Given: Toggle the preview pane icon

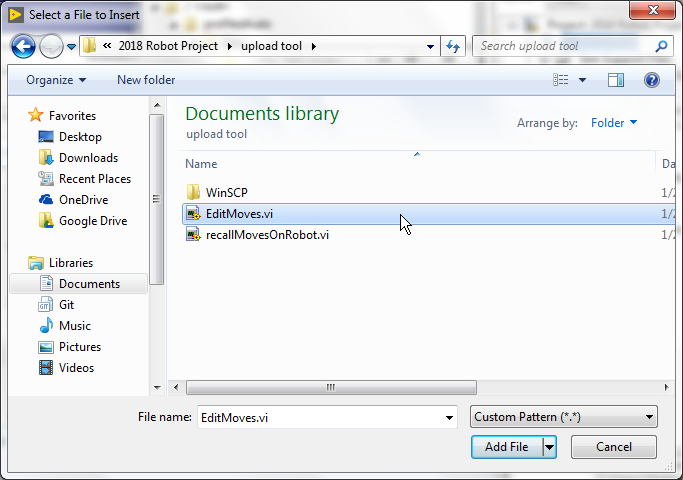Looking at the screenshot, I should point(616,80).
